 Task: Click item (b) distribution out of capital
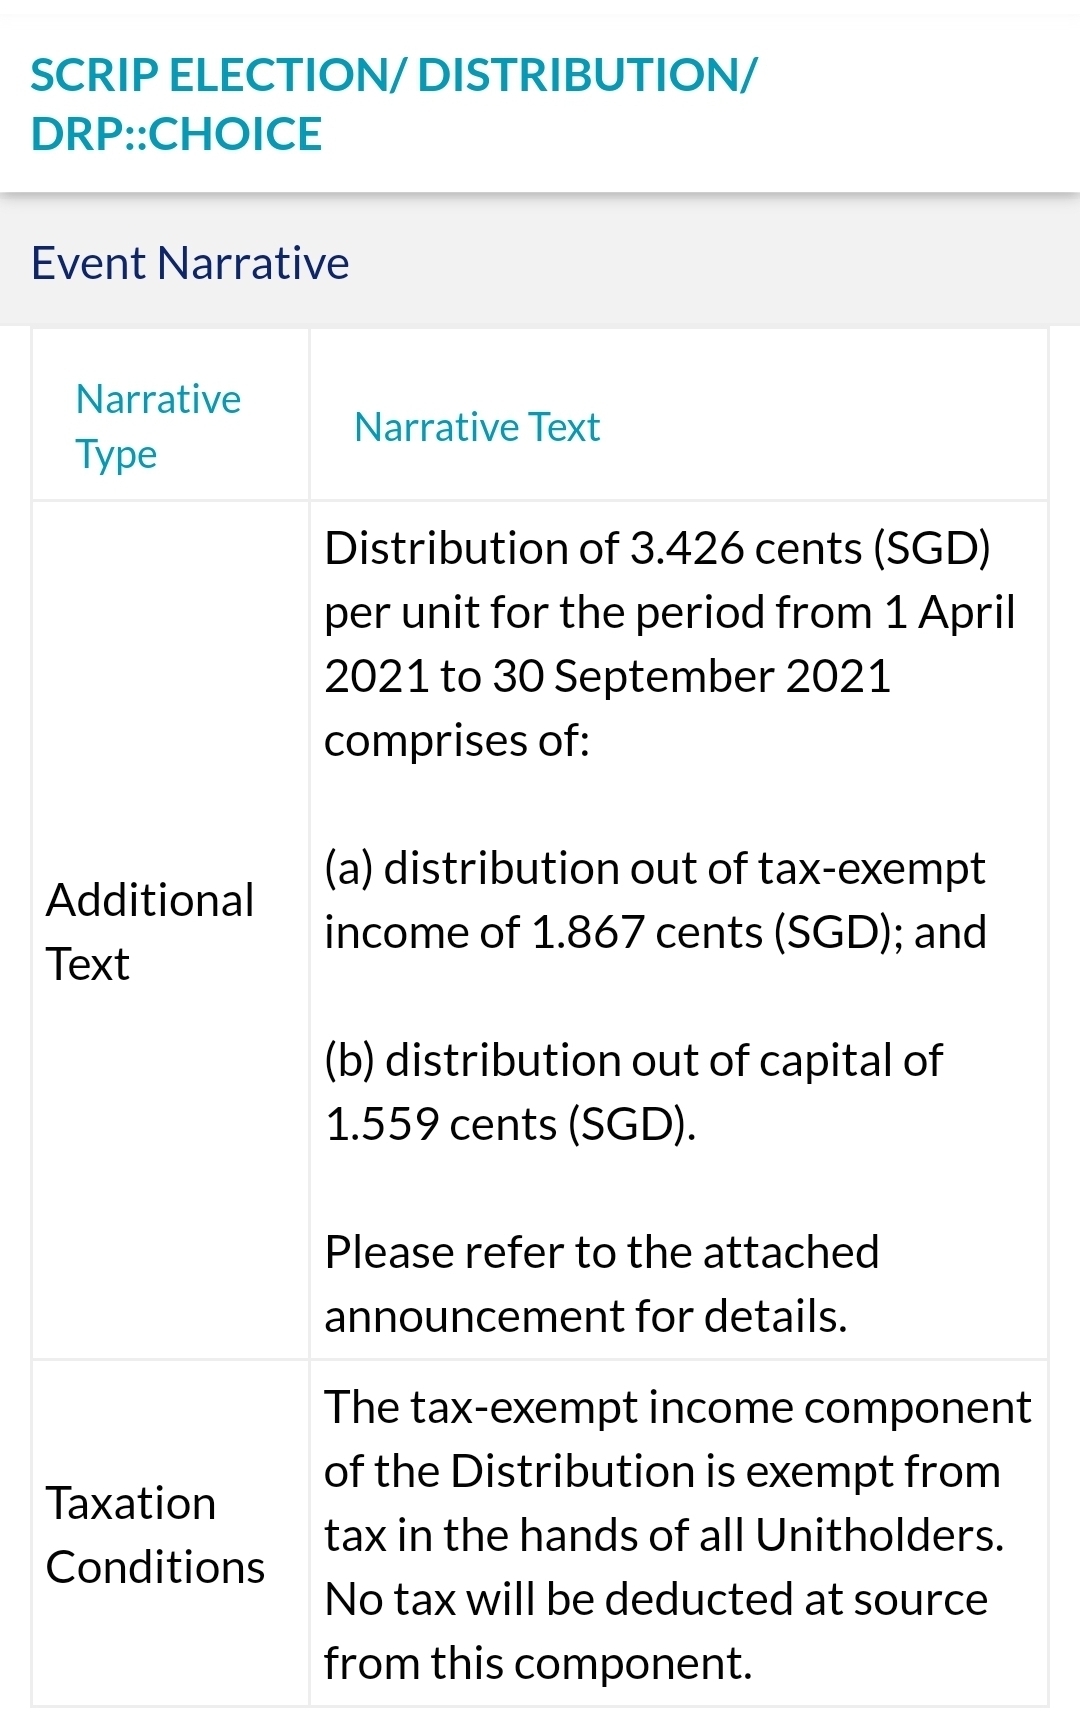pos(633,1061)
